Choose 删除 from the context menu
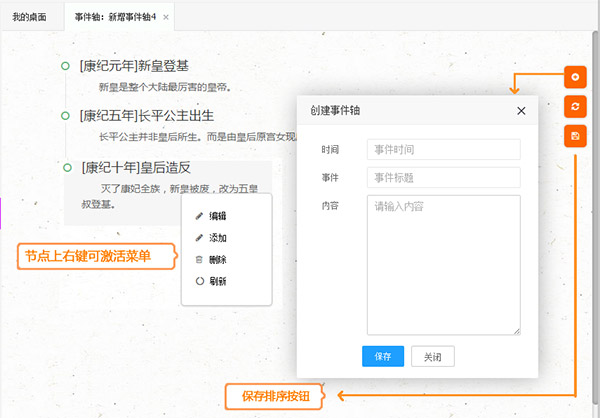 pos(217,260)
